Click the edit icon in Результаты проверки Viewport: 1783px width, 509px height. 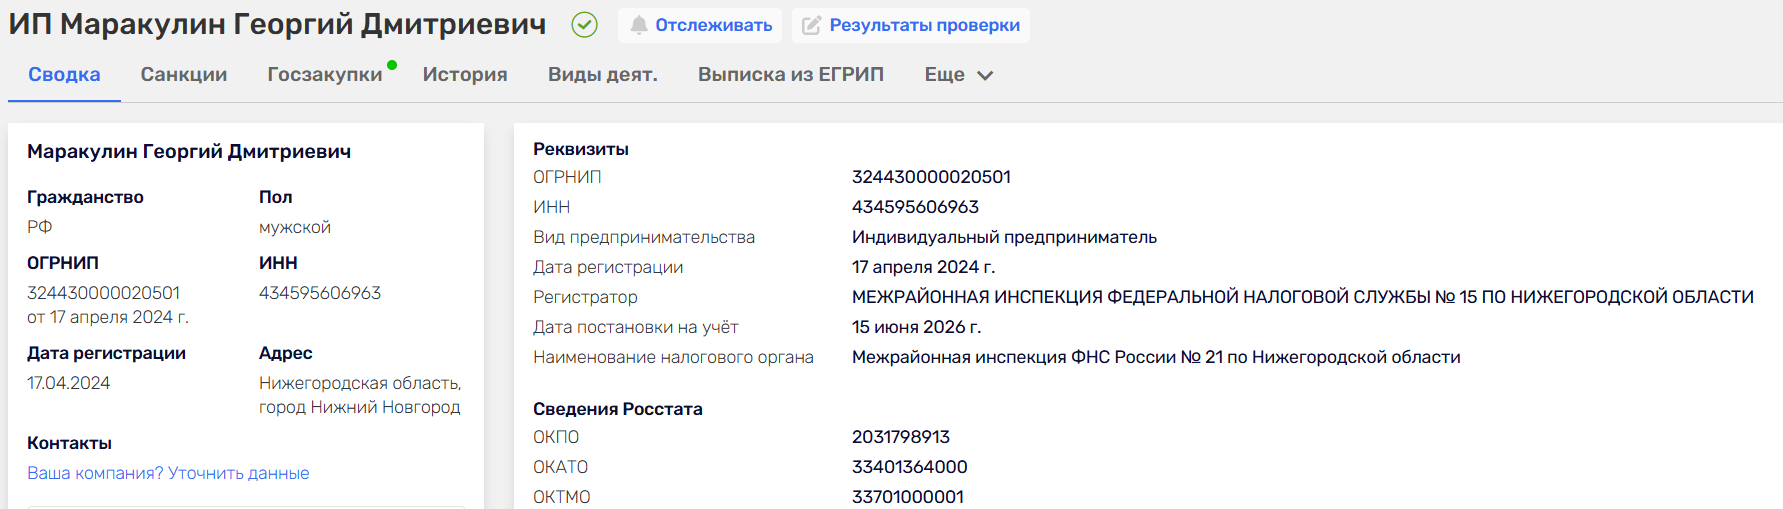(x=812, y=25)
